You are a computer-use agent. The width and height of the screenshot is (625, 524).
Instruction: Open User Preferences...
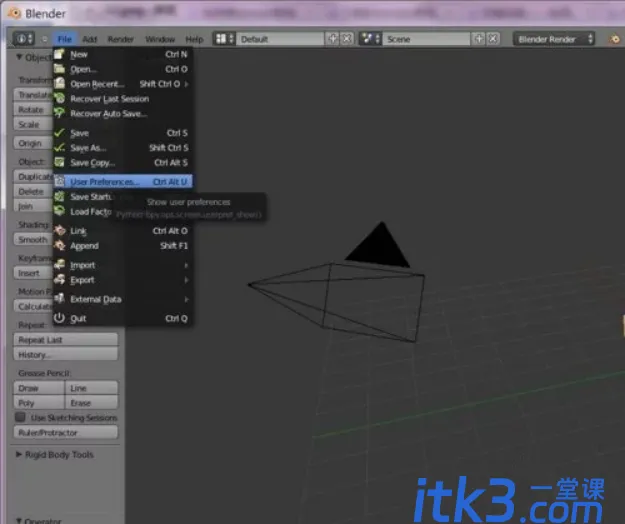pyautogui.click(x=123, y=182)
